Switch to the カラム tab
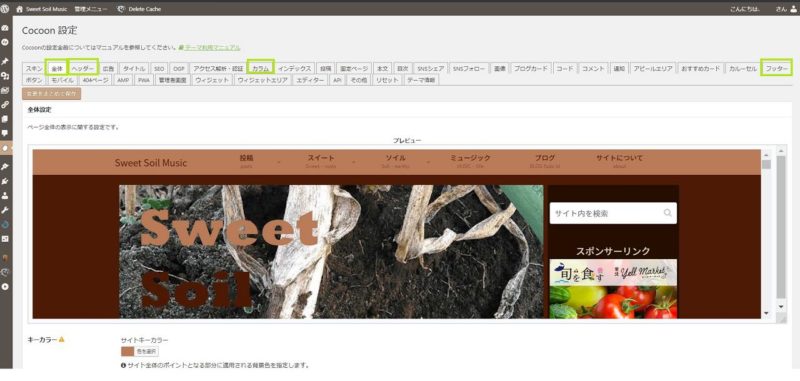800x381 pixels. [260, 68]
